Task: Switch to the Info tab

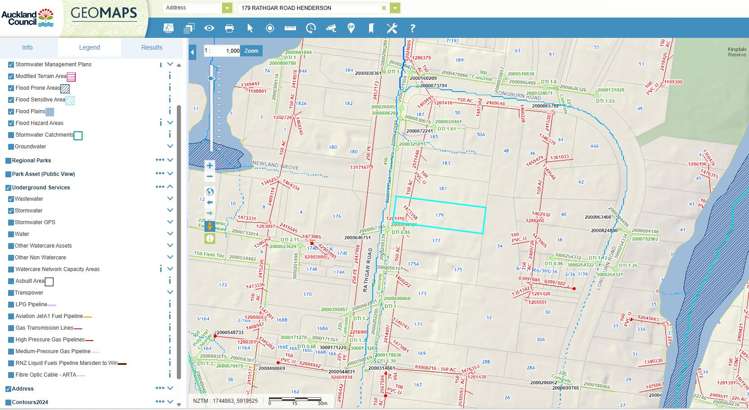Action: tap(28, 47)
